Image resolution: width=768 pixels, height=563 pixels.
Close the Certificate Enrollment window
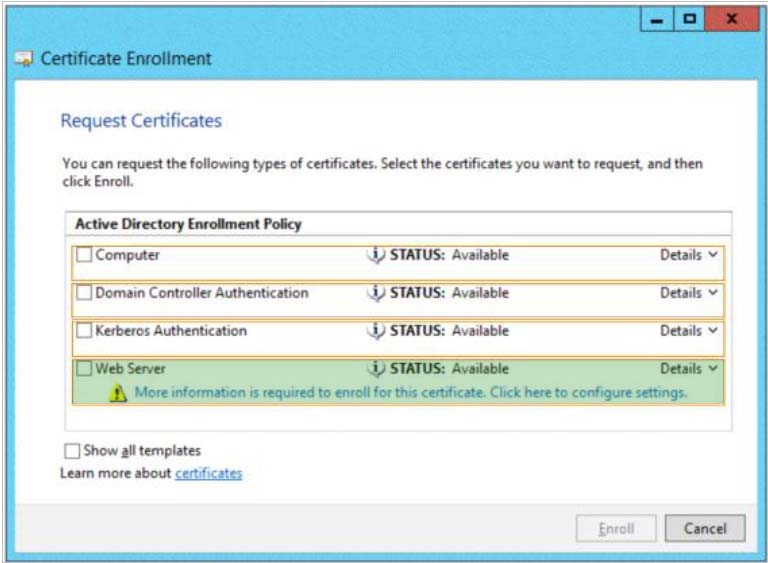pyautogui.click(x=732, y=20)
